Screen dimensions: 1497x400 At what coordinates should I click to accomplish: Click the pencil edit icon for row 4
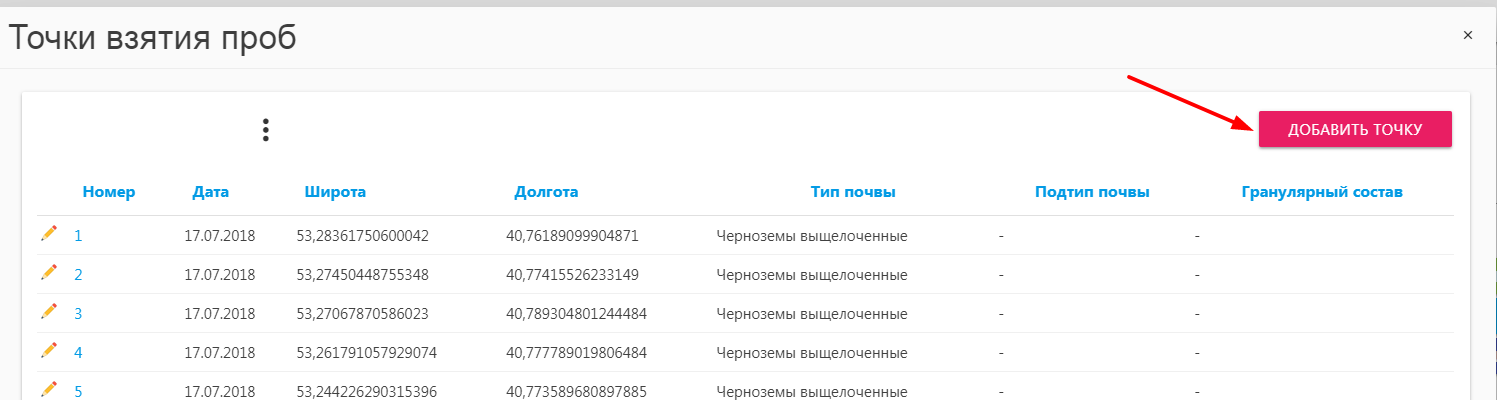[x=49, y=351]
